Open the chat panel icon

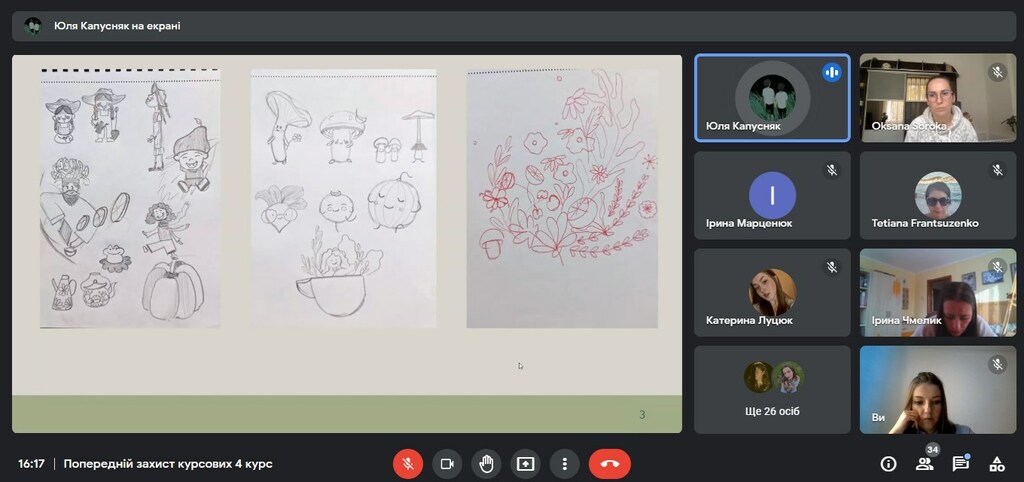tap(961, 464)
